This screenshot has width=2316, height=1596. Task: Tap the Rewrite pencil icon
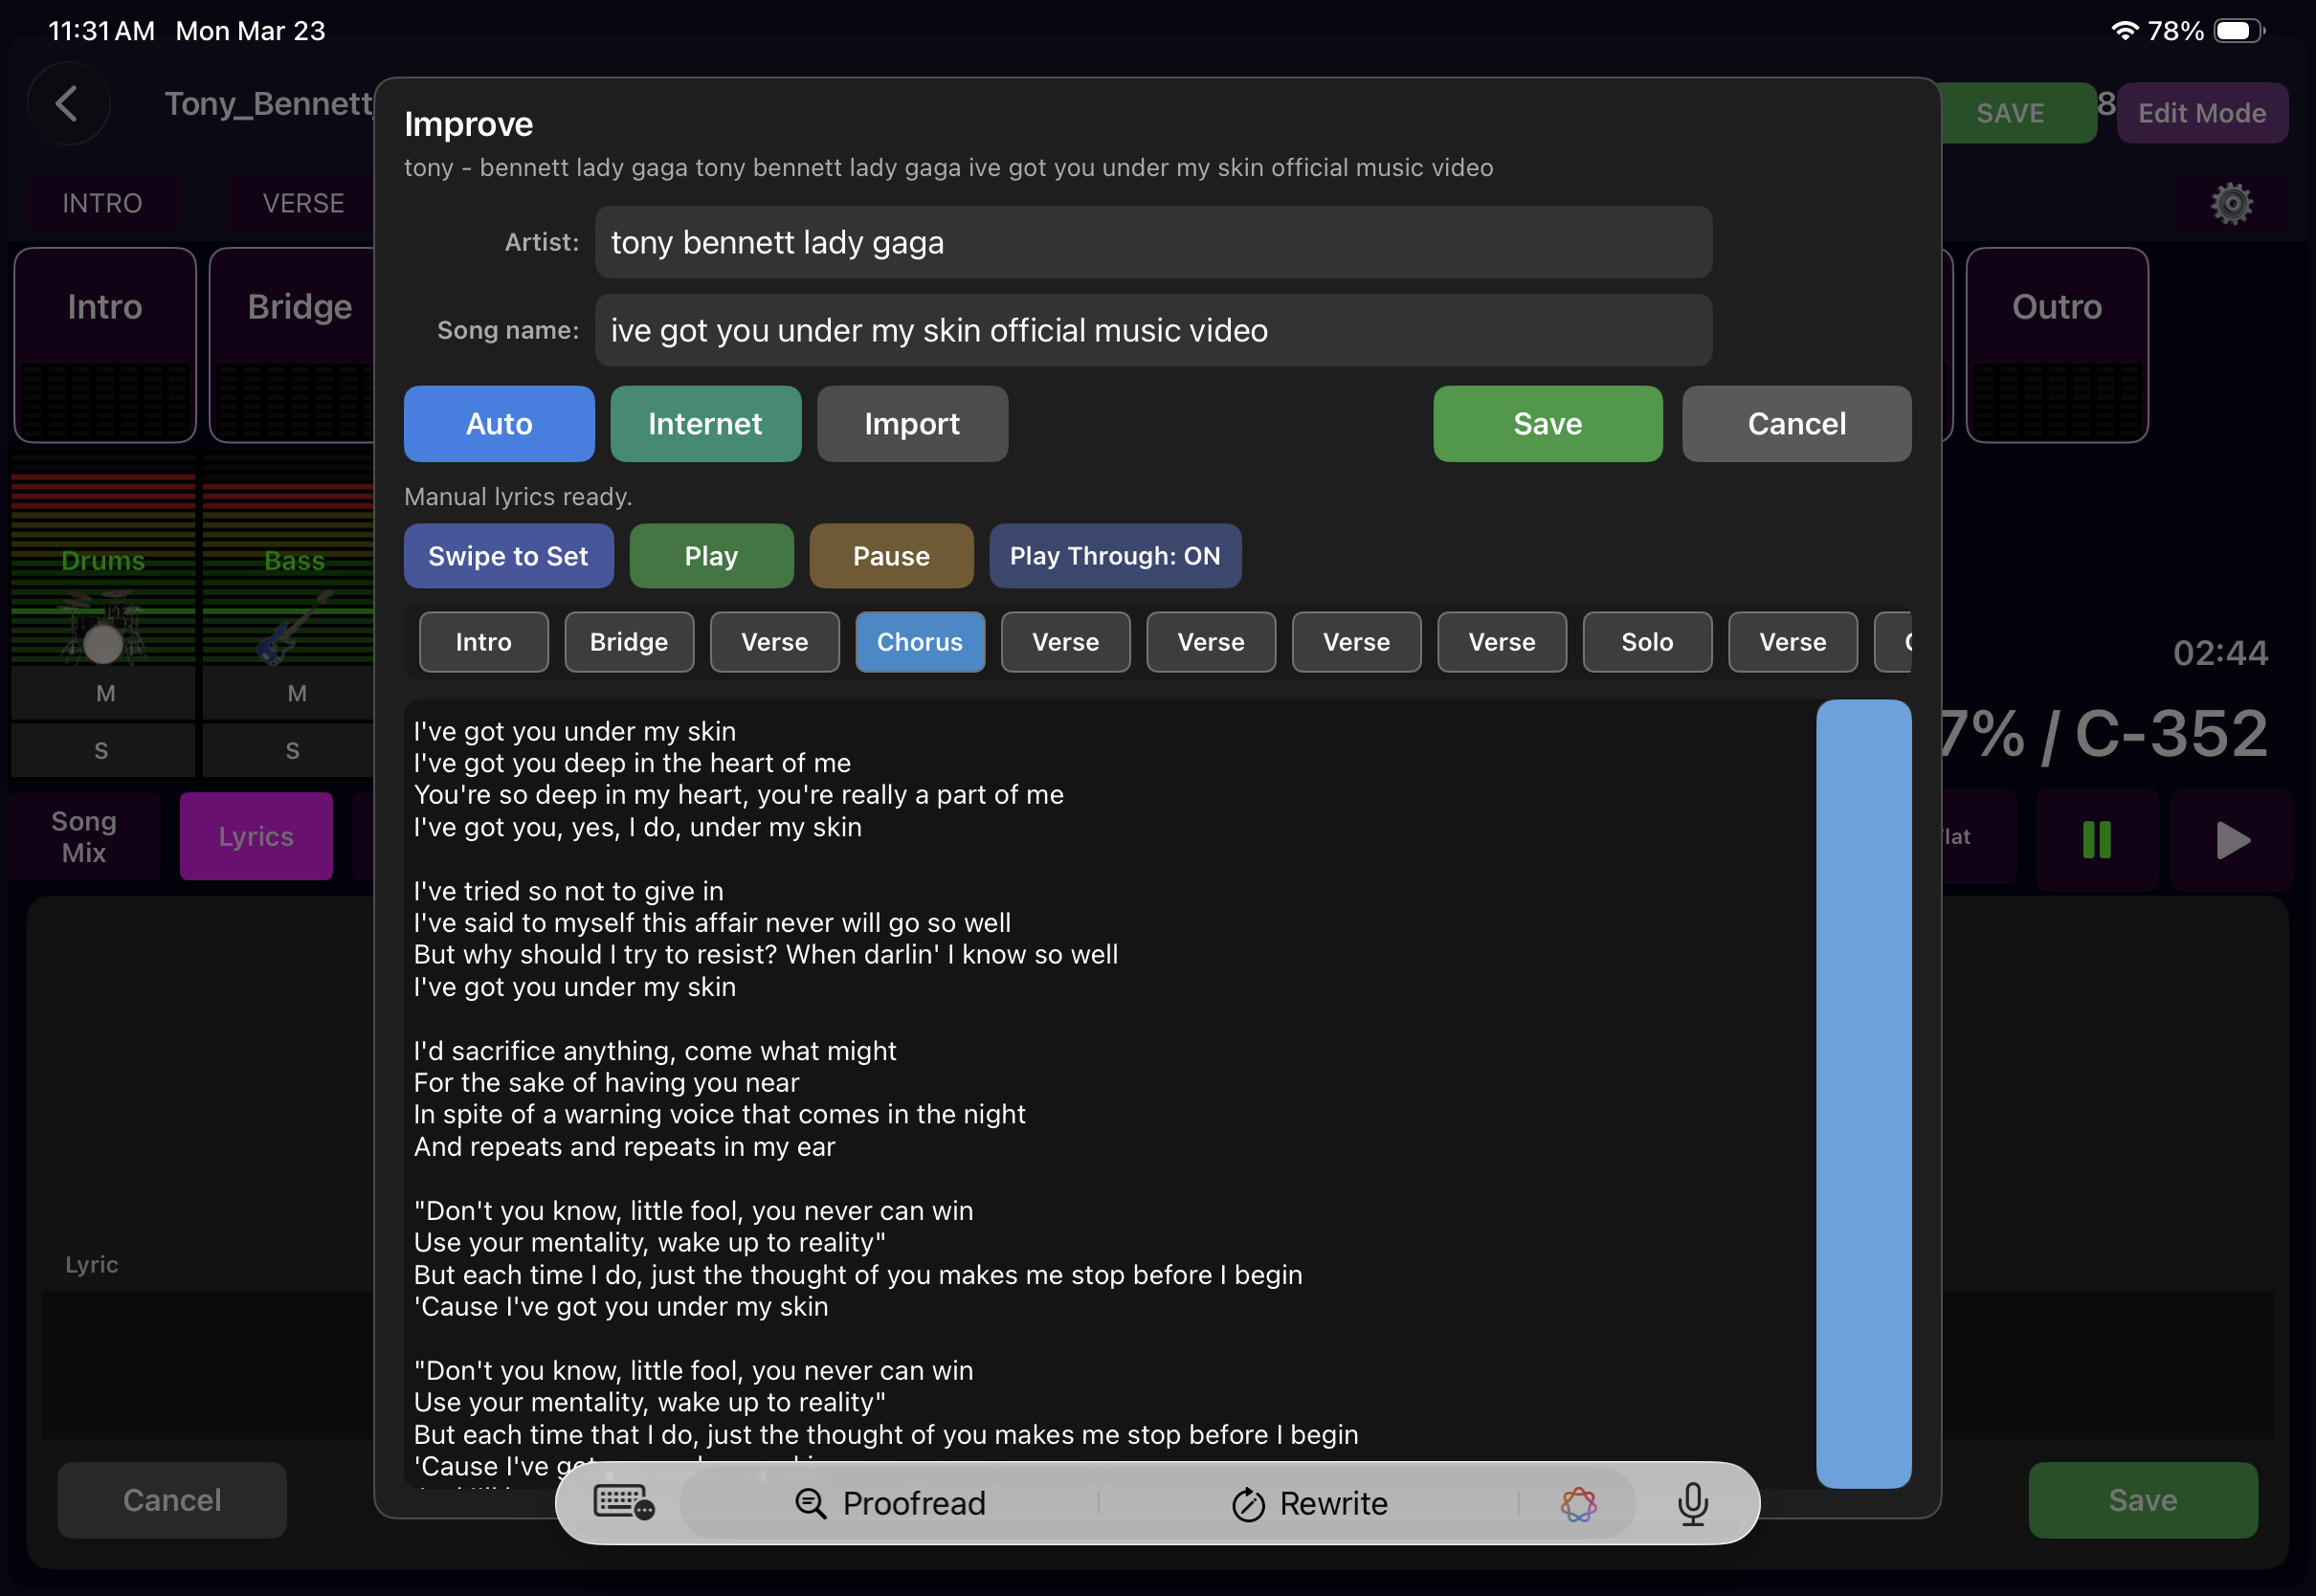(x=1247, y=1502)
